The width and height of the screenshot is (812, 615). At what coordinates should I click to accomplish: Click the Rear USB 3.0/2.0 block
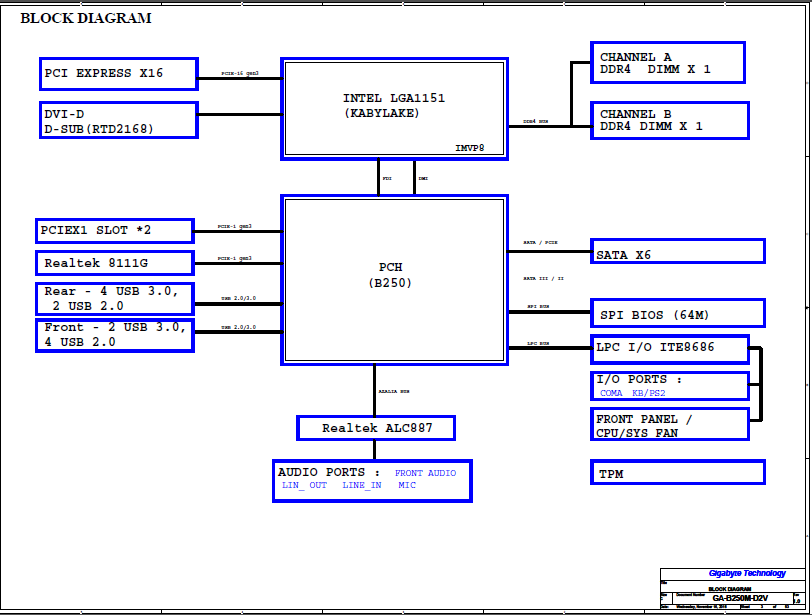(115, 299)
